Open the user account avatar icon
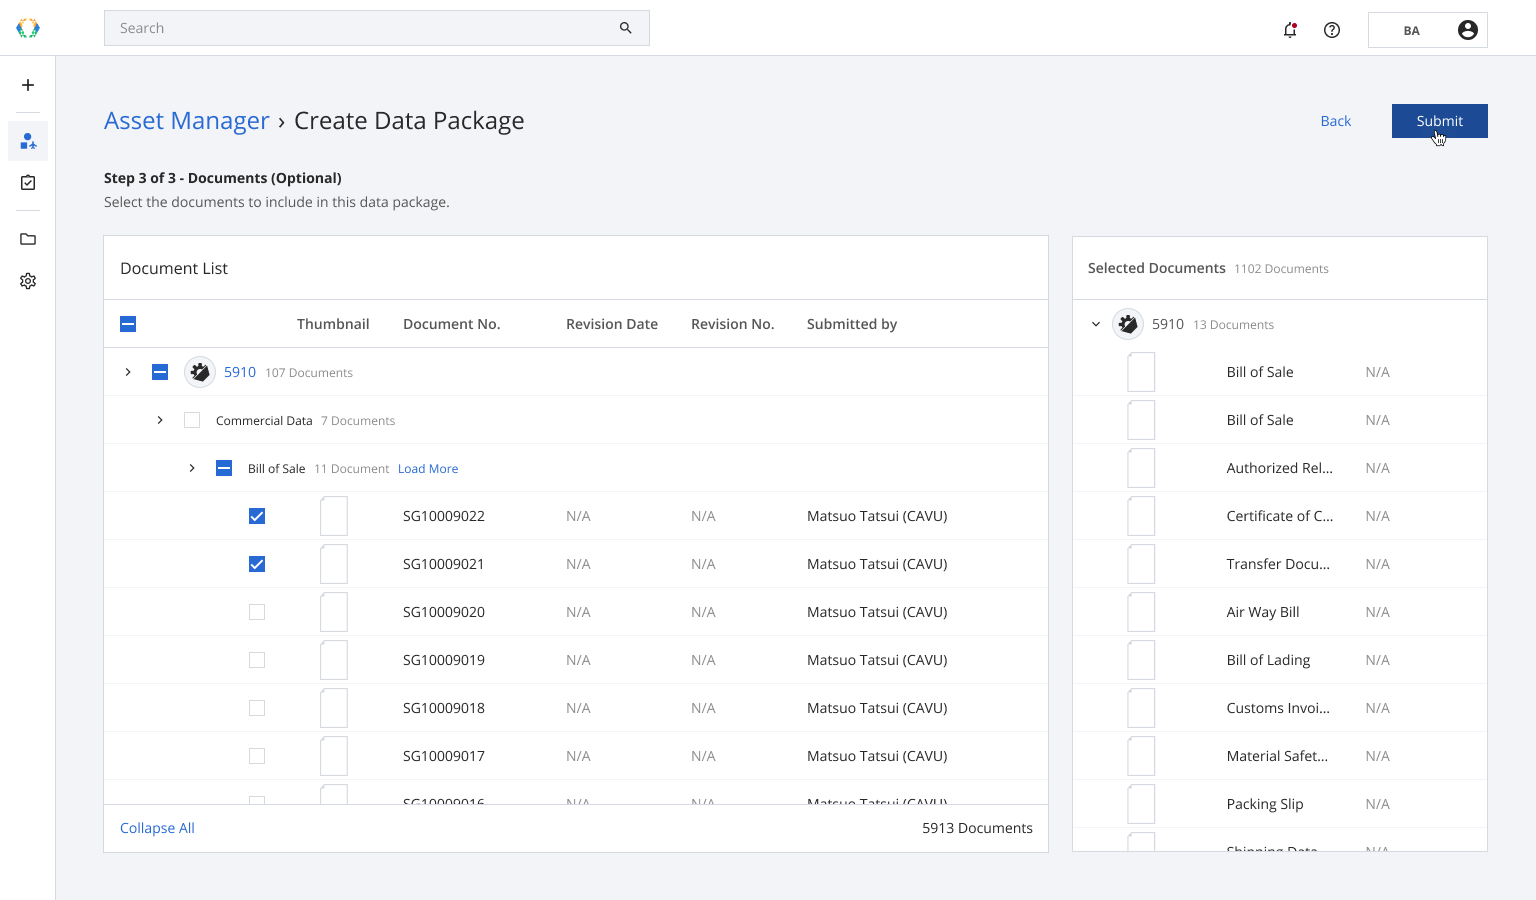 click(x=1468, y=30)
